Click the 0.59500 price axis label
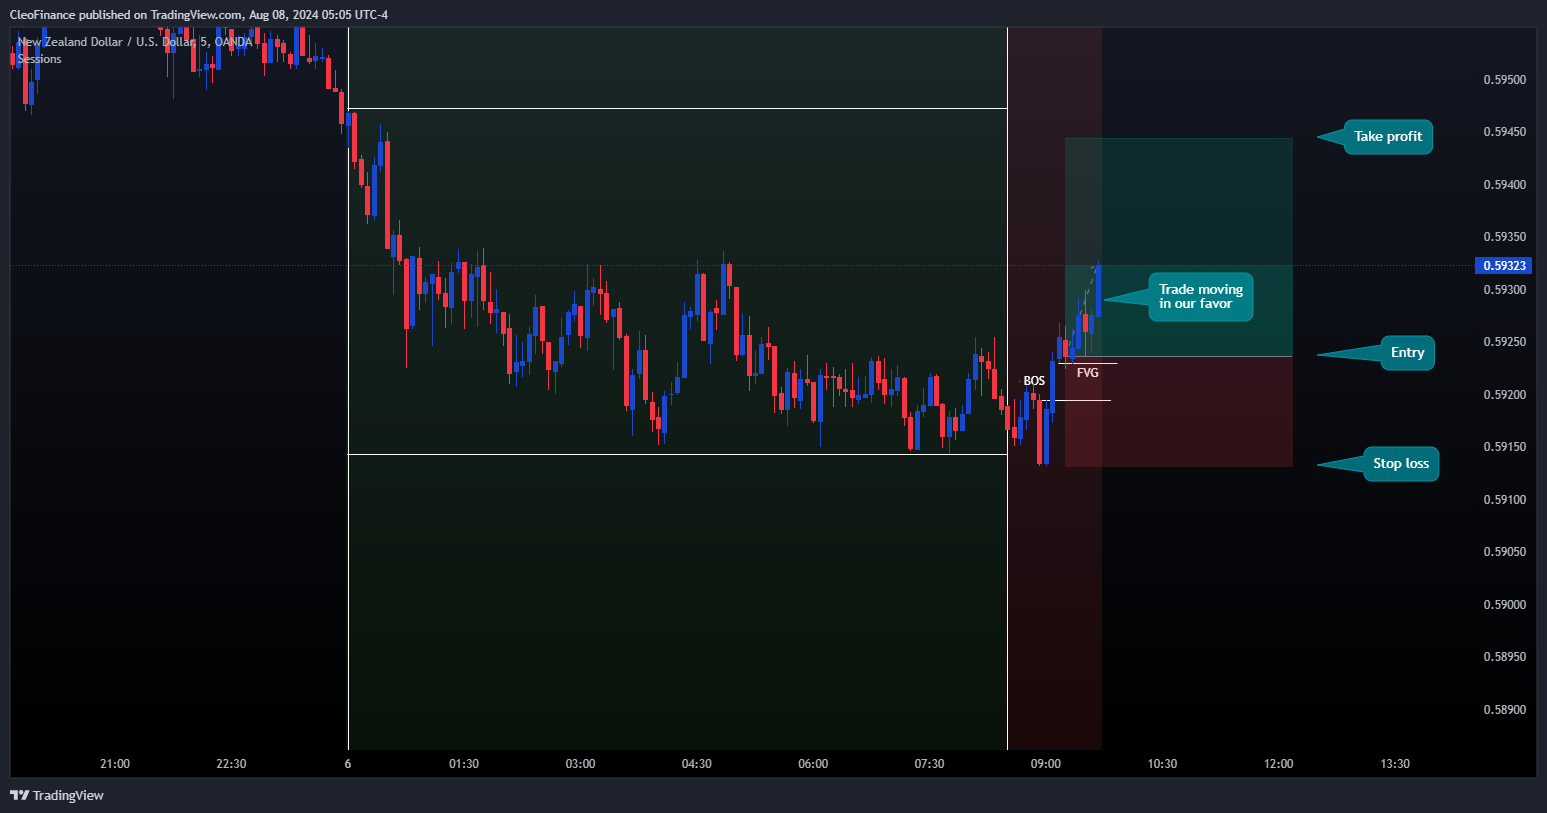Image resolution: width=1547 pixels, height=813 pixels. [1504, 80]
